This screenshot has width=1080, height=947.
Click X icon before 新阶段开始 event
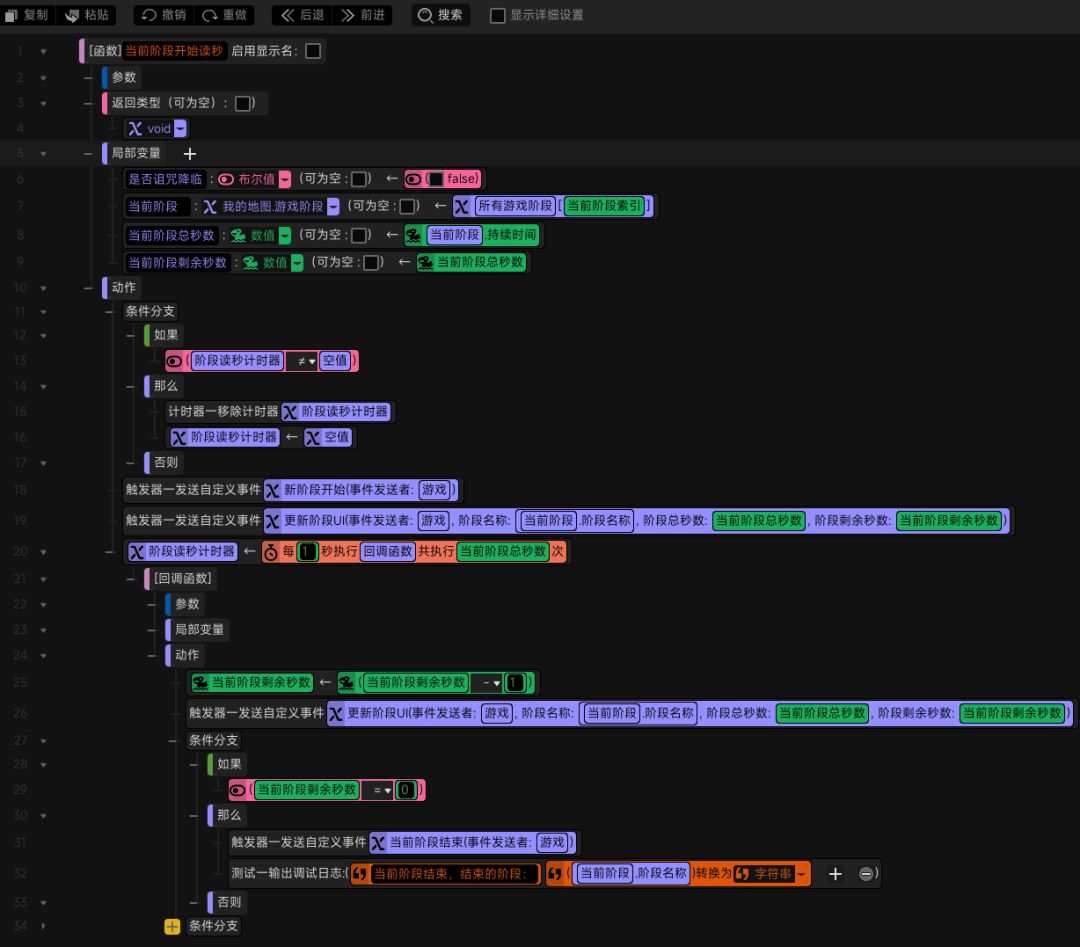273,490
